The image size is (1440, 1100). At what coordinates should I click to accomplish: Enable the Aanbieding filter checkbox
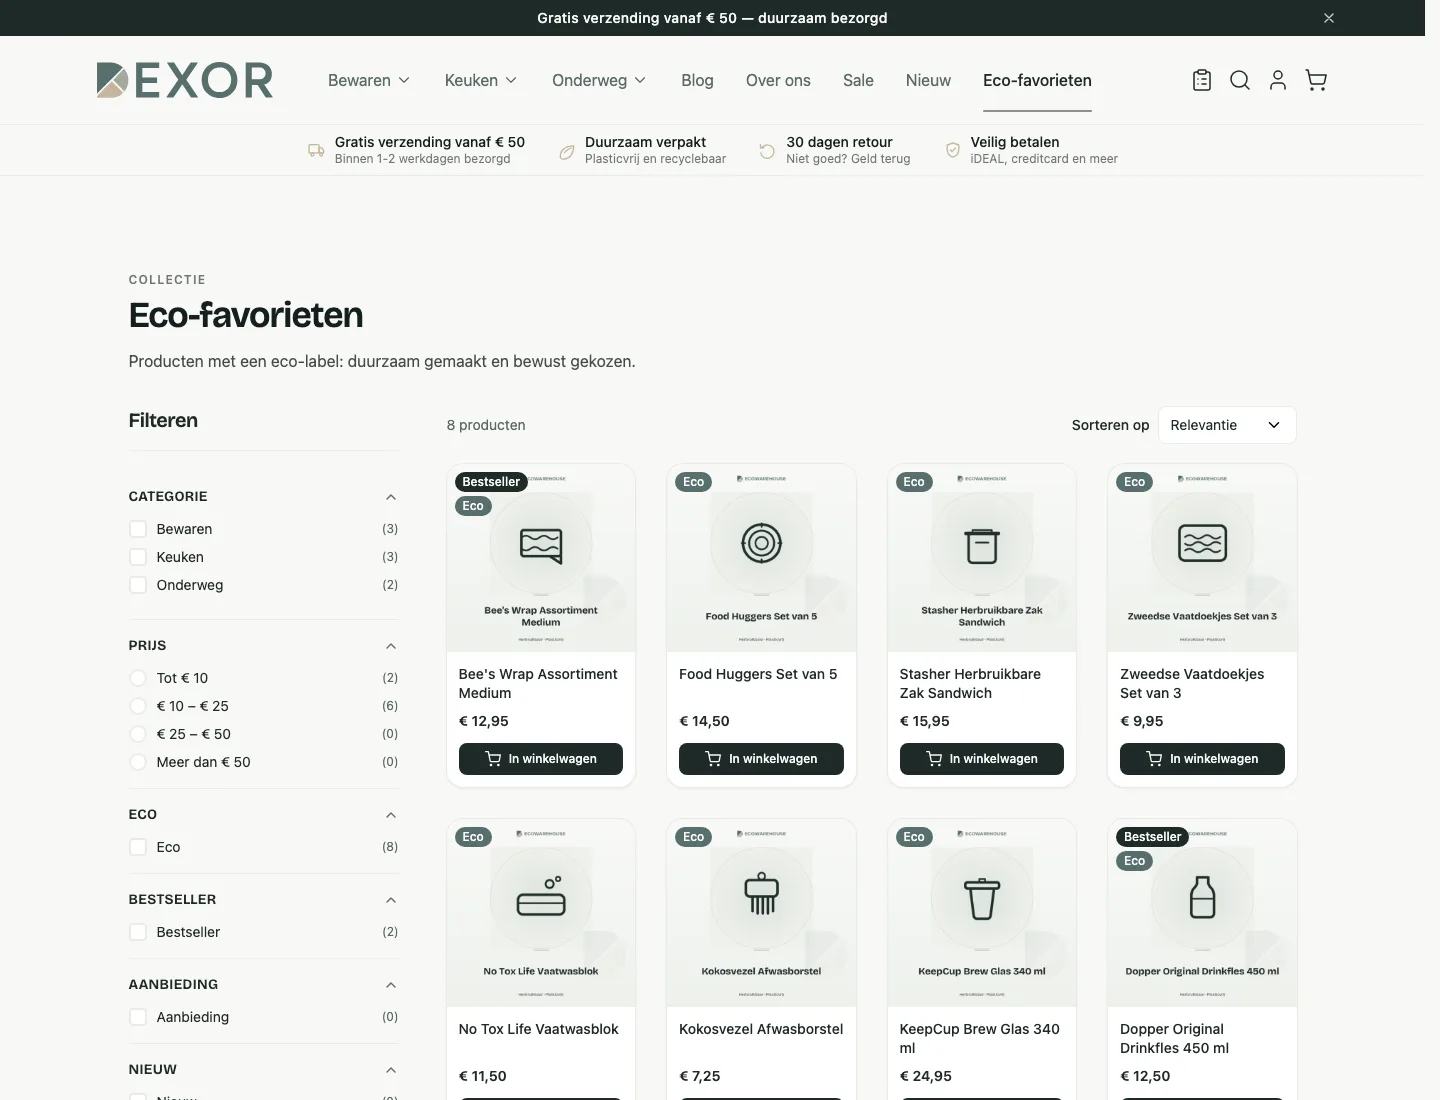[x=138, y=1017]
